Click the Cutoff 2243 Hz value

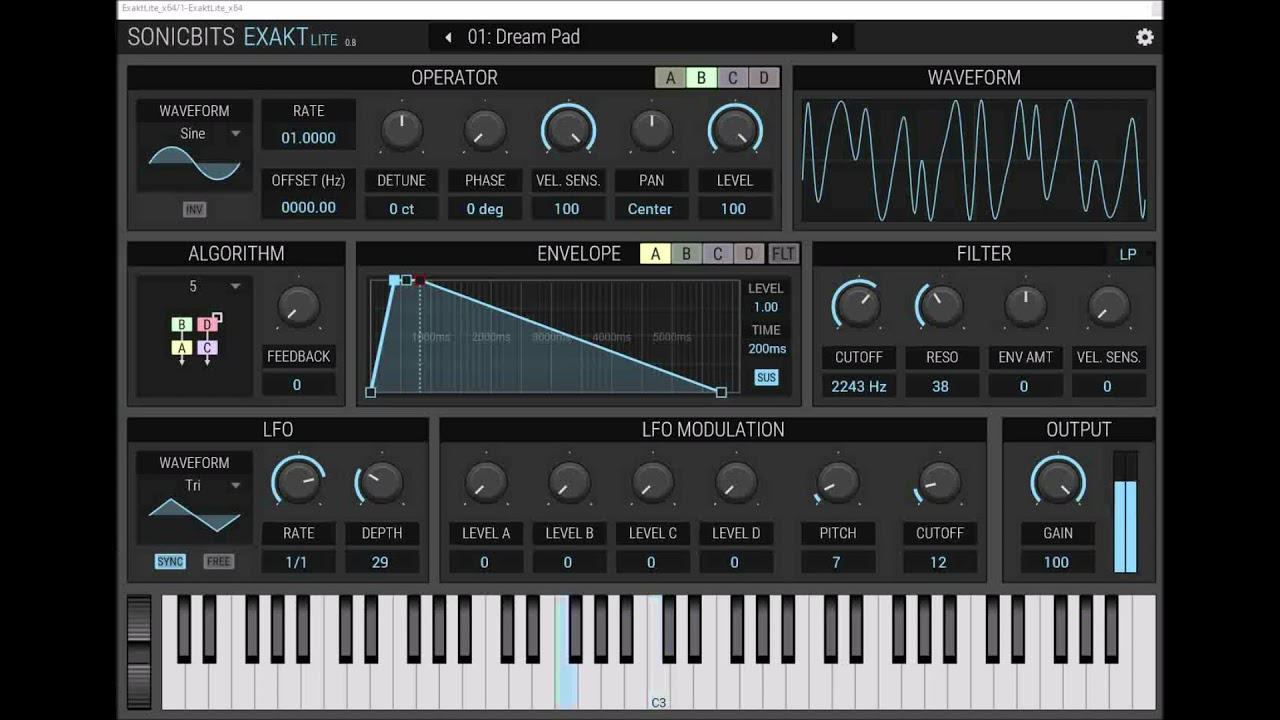(x=858, y=386)
